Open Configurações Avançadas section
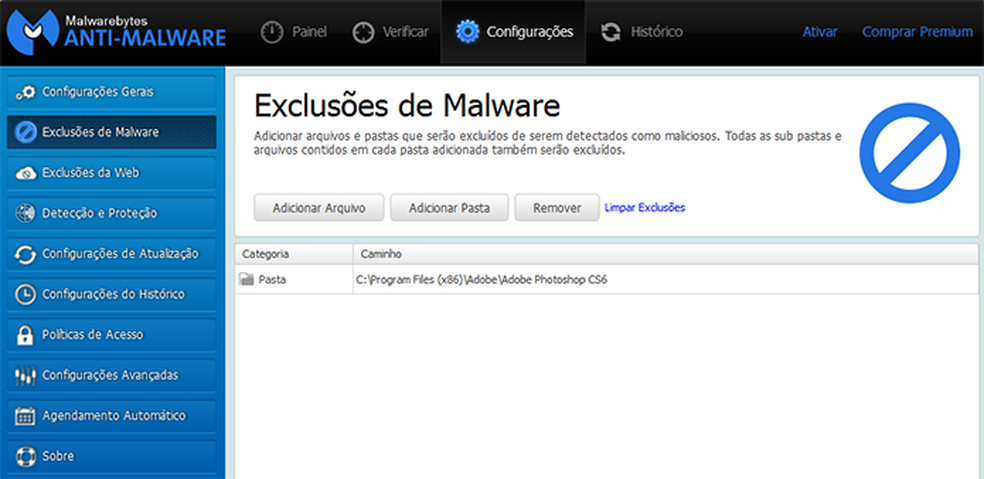Viewport: 984px width, 479px height. (112, 375)
